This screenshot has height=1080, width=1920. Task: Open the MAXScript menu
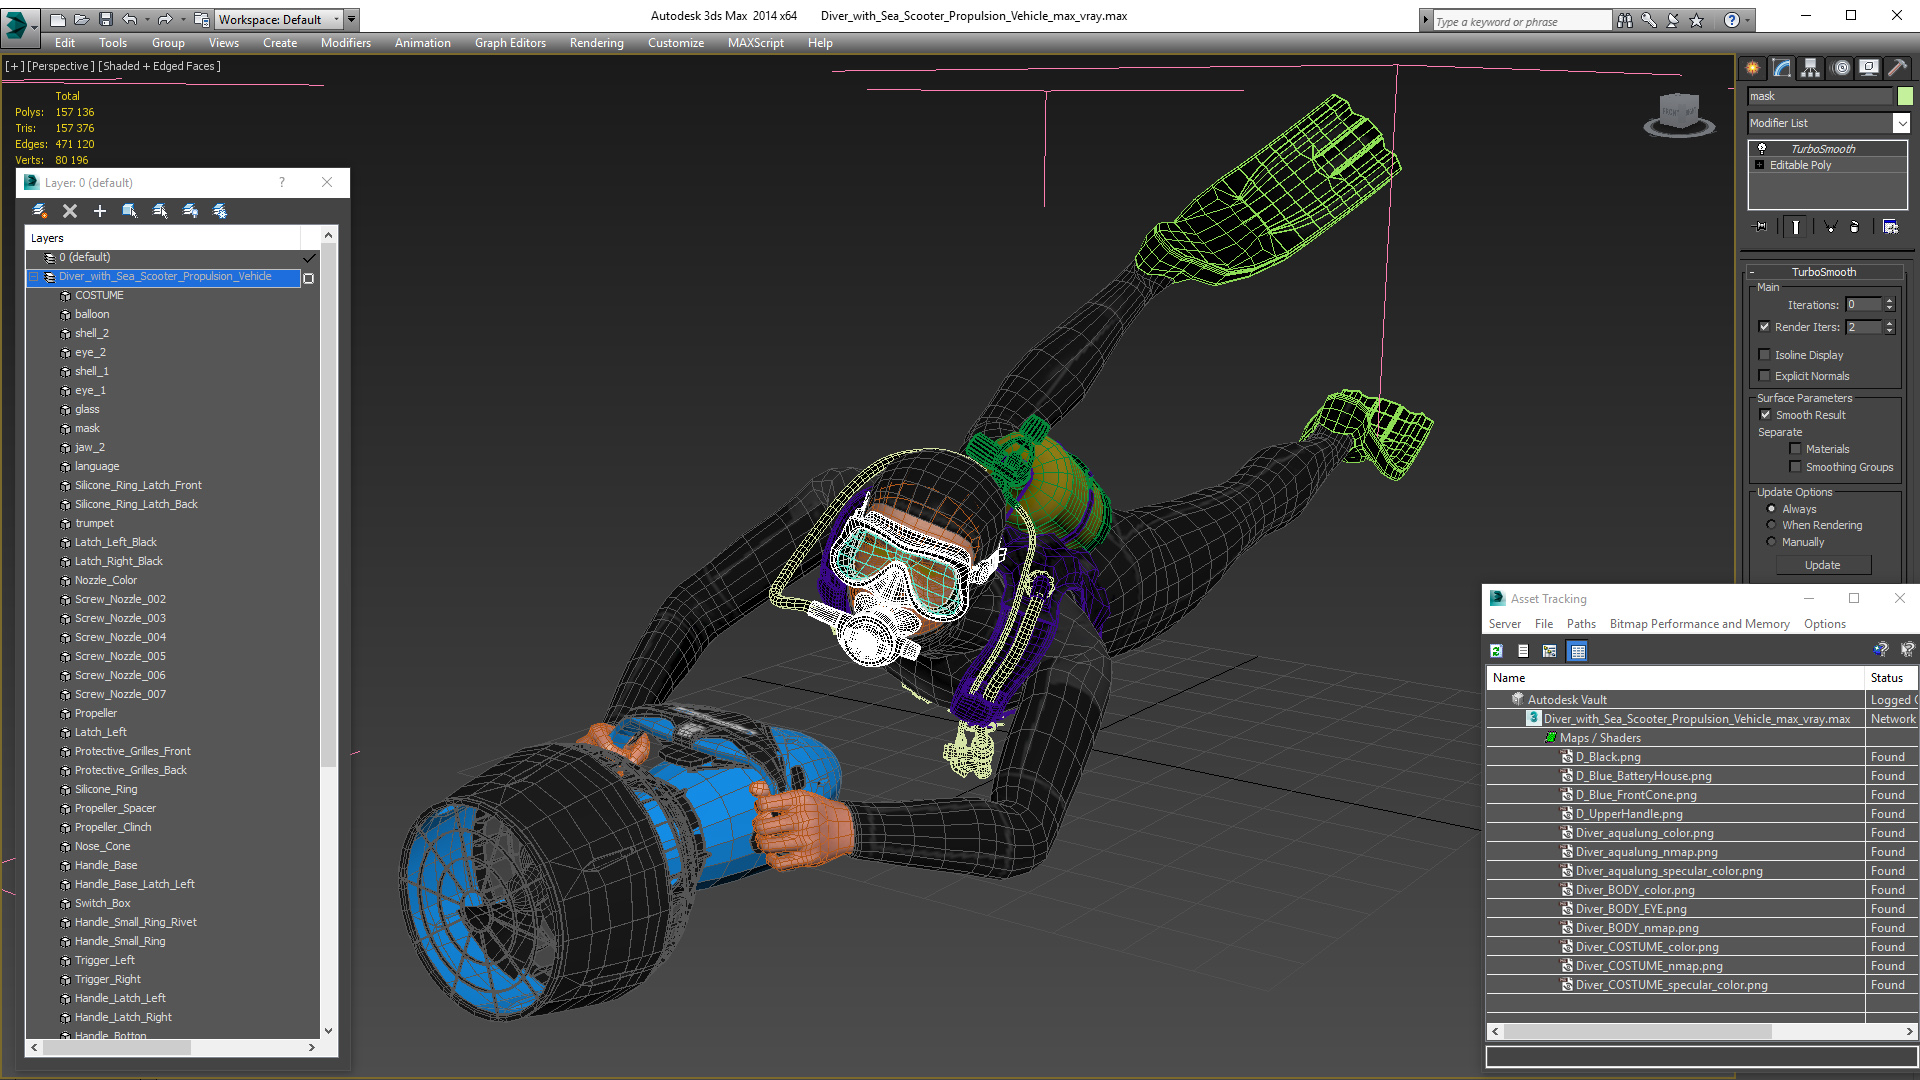(756, 43)
